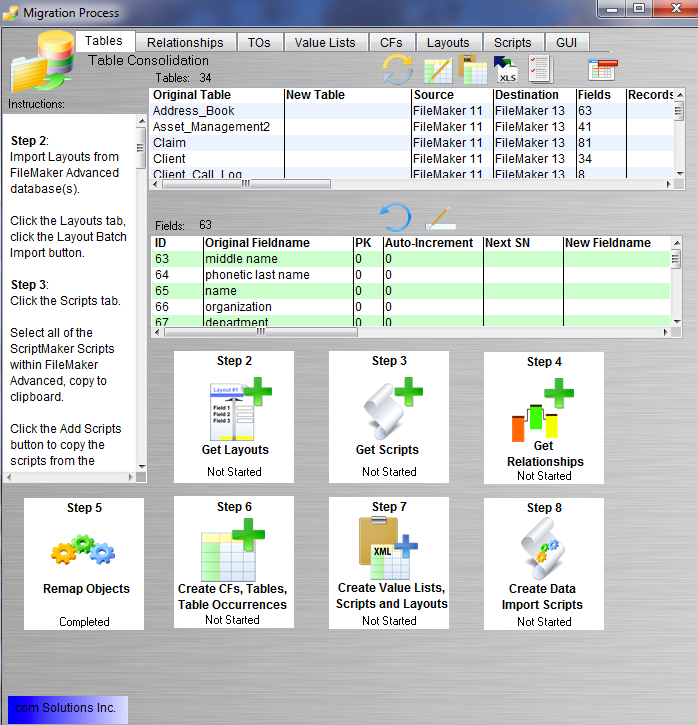Click the Step 6 Create Tables icon
The width and height of the screenshot is (698, 725).
tap(233, 549)
